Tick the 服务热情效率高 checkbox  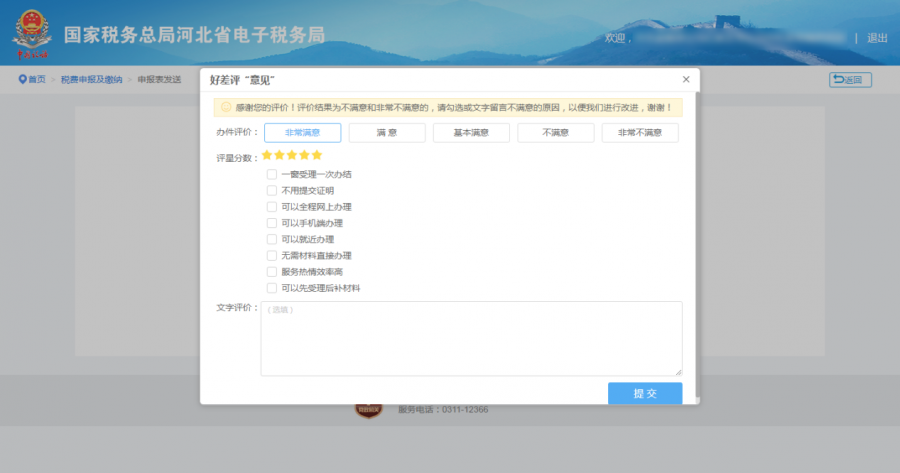tap(272, 272)
